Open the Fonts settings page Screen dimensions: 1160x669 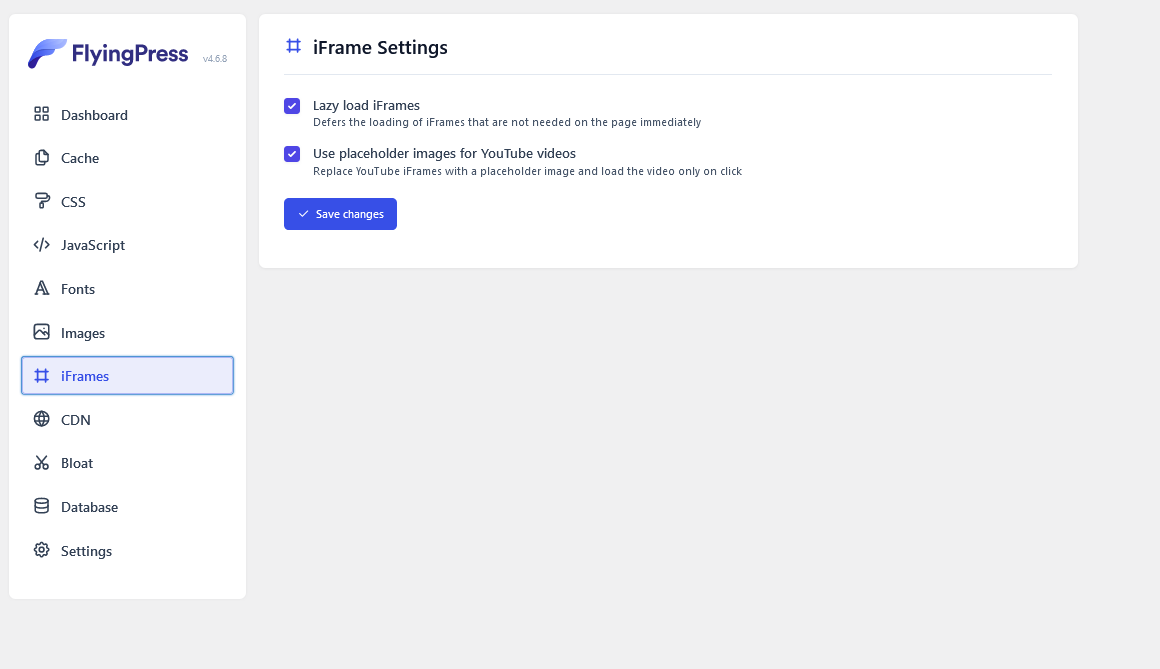pyautogui.click(x=127, y=289)
